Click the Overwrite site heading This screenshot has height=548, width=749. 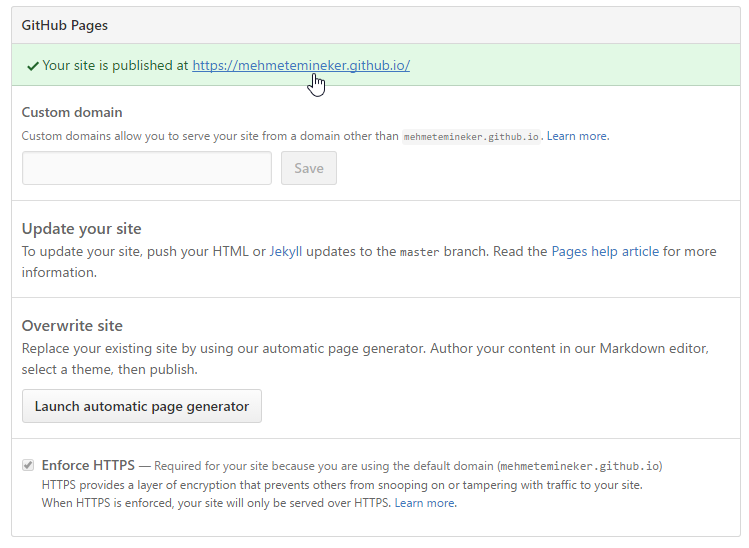pos(72,326)
